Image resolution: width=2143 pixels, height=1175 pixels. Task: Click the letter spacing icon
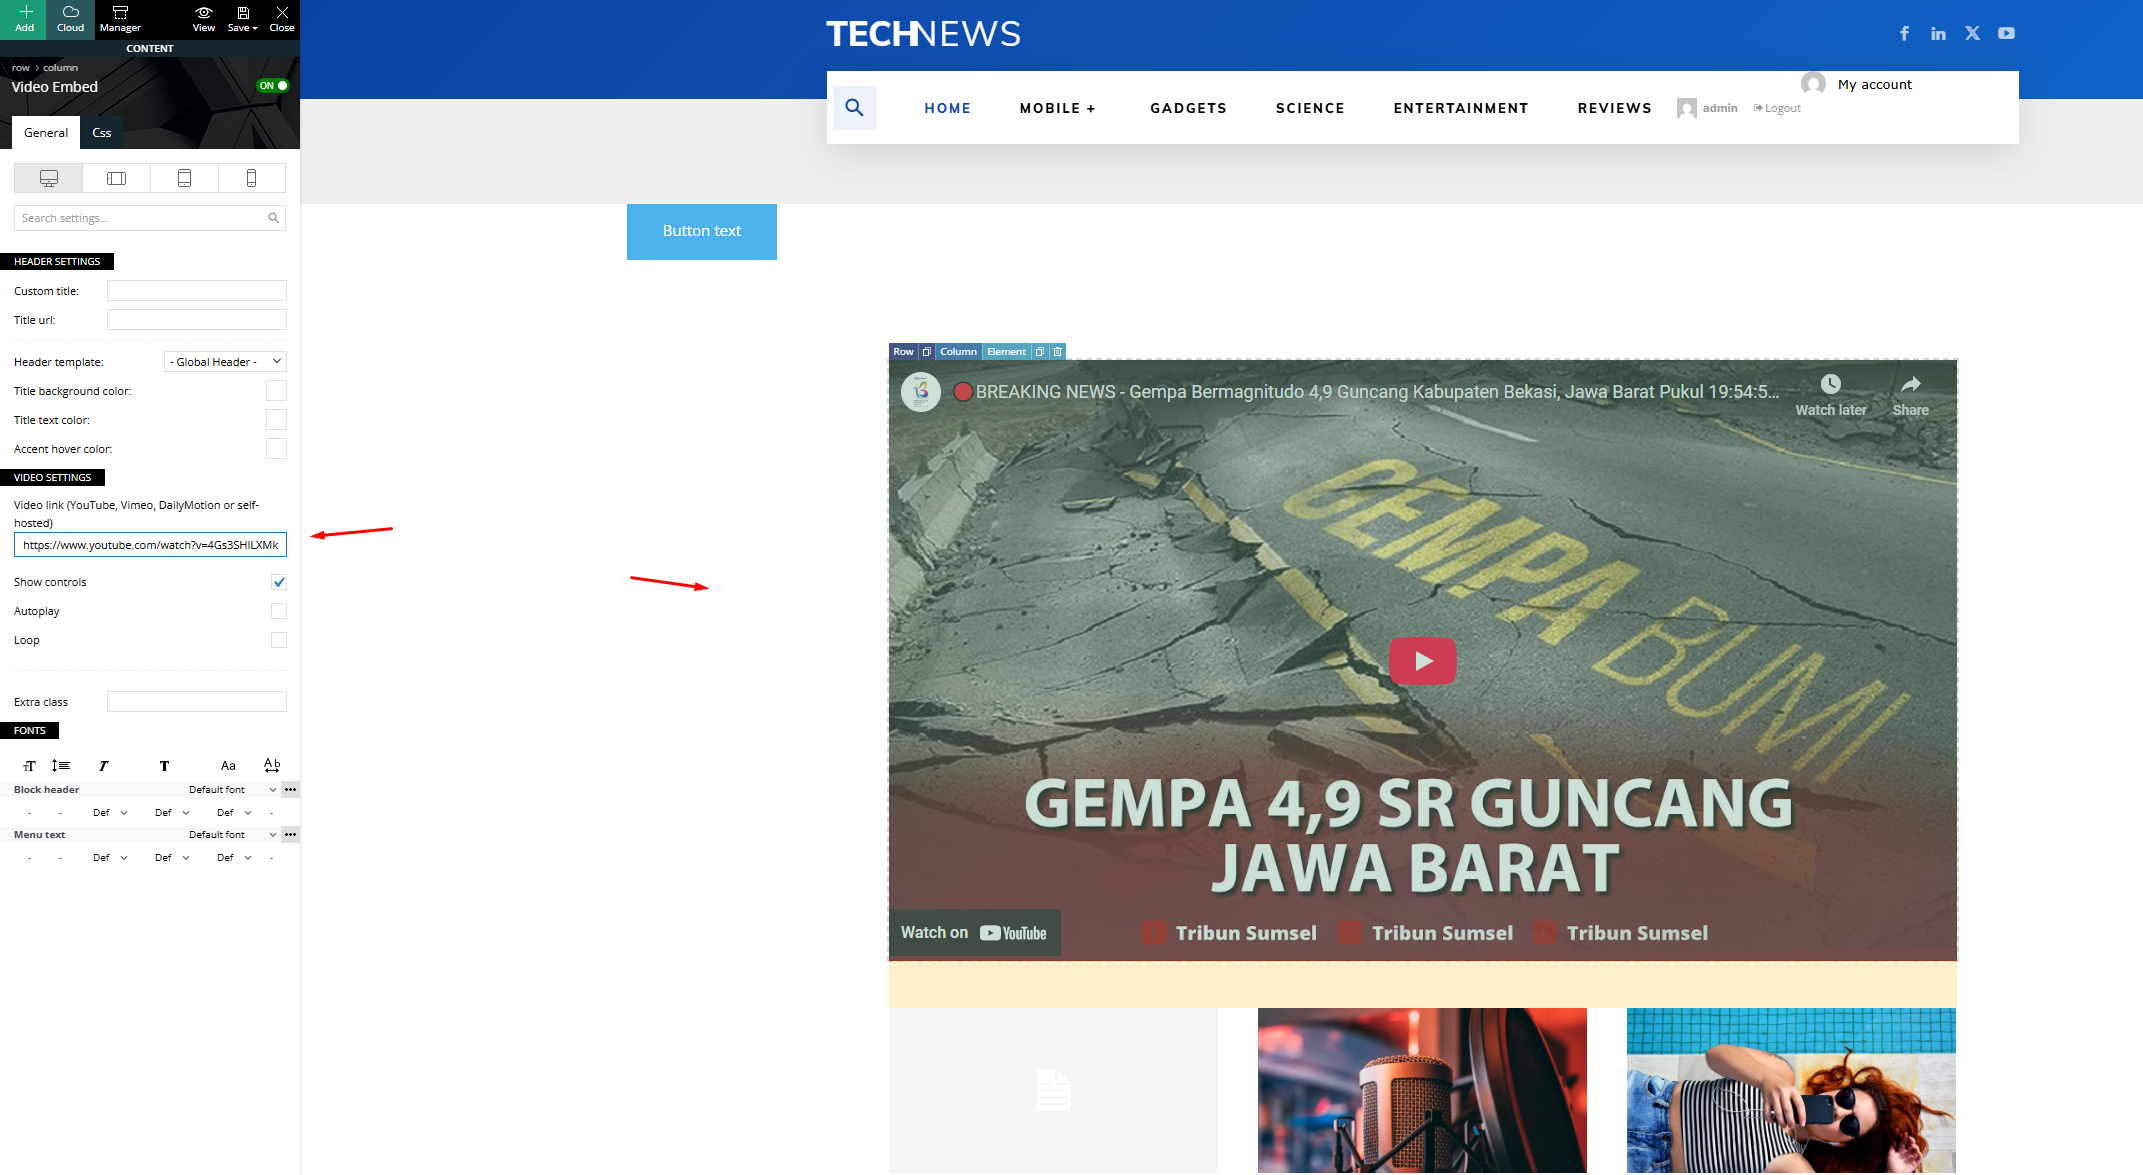(272, 765)
